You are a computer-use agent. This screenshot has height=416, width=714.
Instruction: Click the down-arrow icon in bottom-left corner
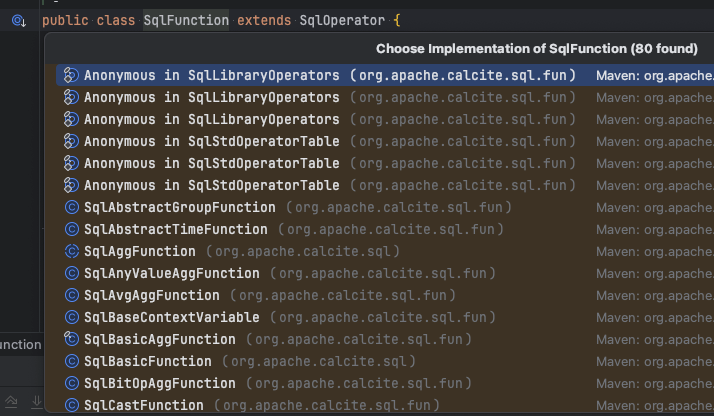pos(36,402)
